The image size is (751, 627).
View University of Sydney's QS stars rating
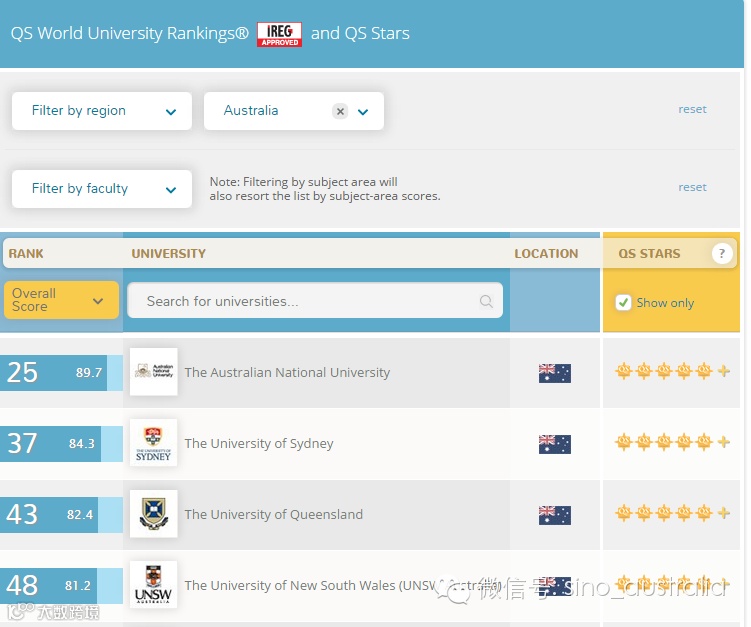pos(672,442)
